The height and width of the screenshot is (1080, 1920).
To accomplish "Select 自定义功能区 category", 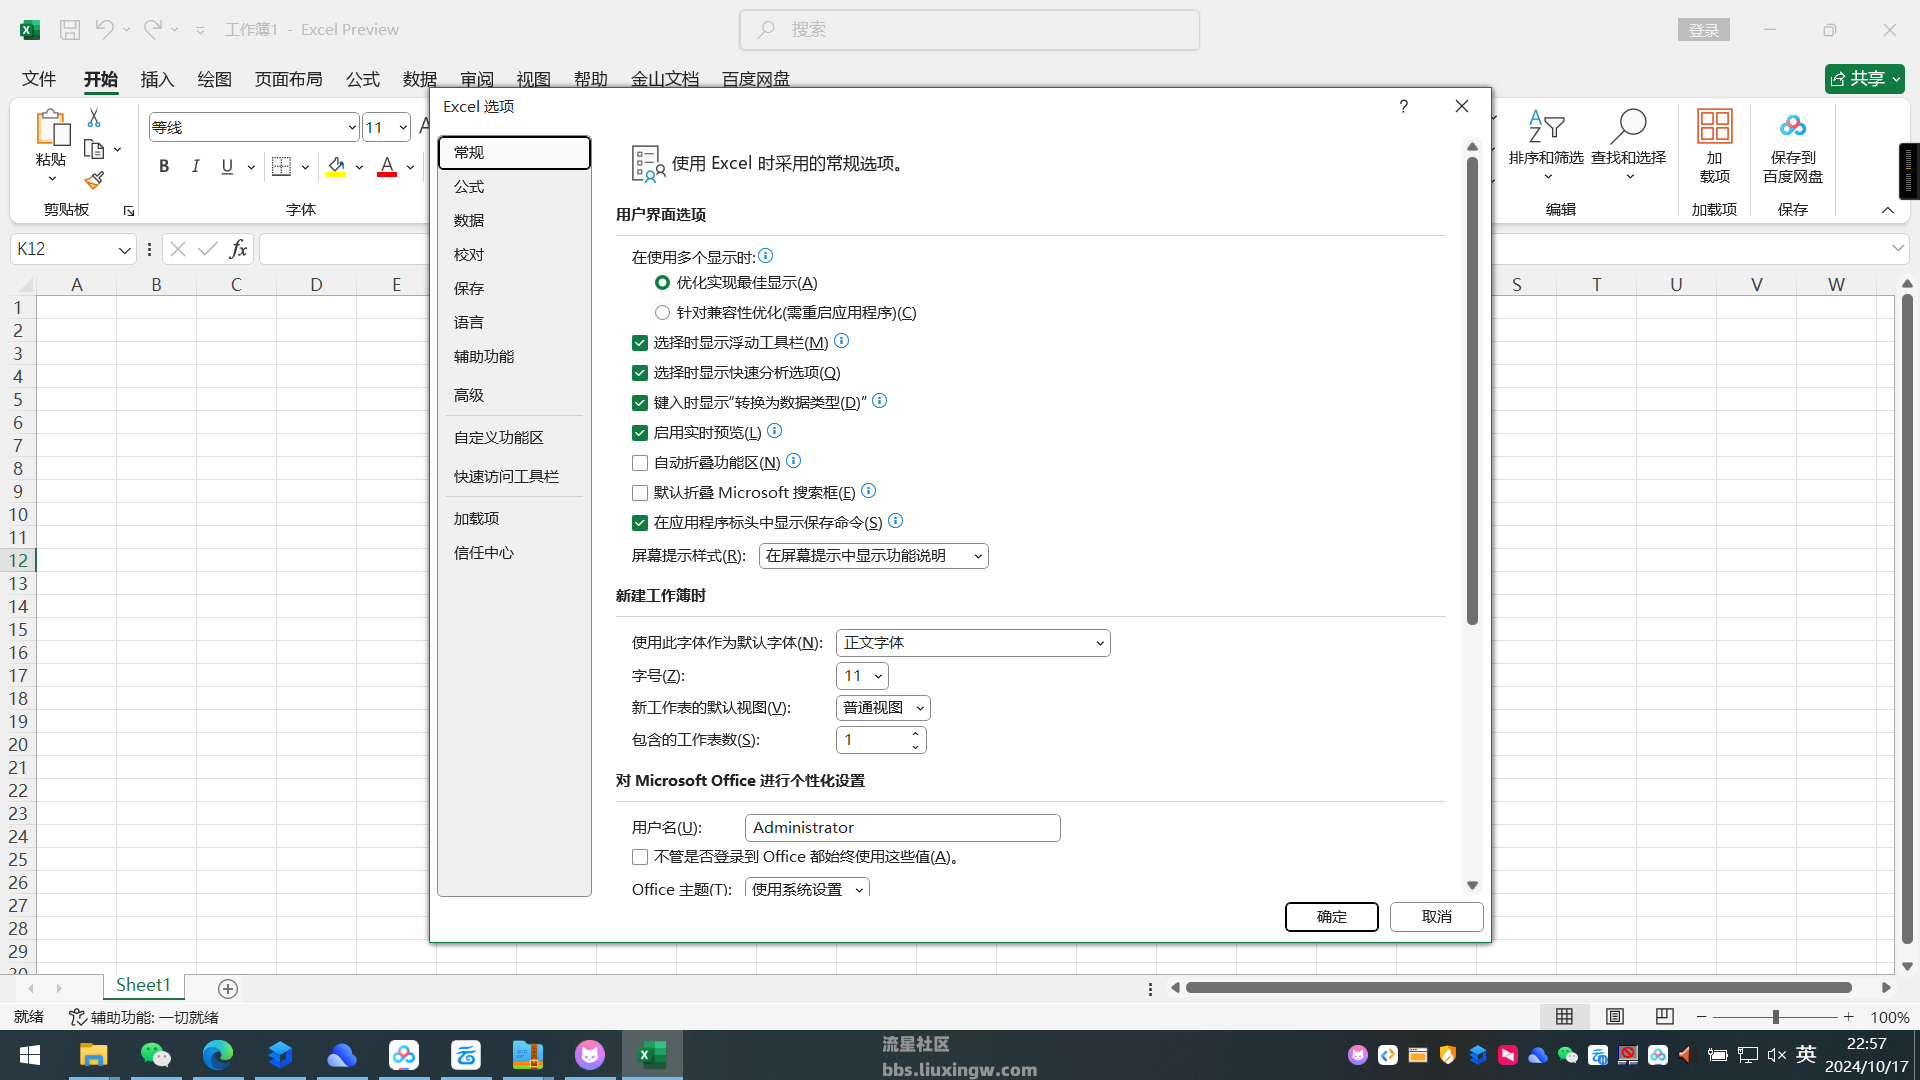I will tap(513, 438).
